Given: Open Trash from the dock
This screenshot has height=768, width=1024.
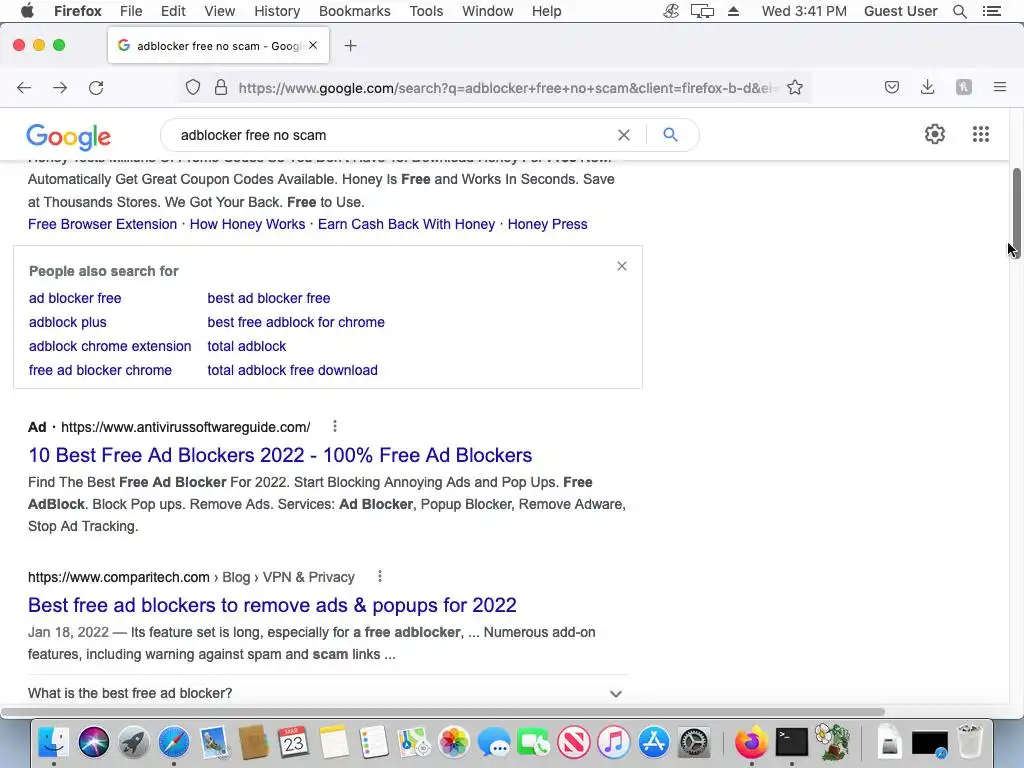Looking at the screenshot, I should click(x=970, y=742).
